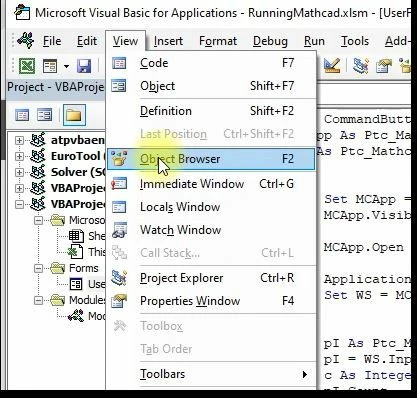This screenshot has height=398, width=417.
Task: Click the Save toolbar icon
Action: pos(84,66)
